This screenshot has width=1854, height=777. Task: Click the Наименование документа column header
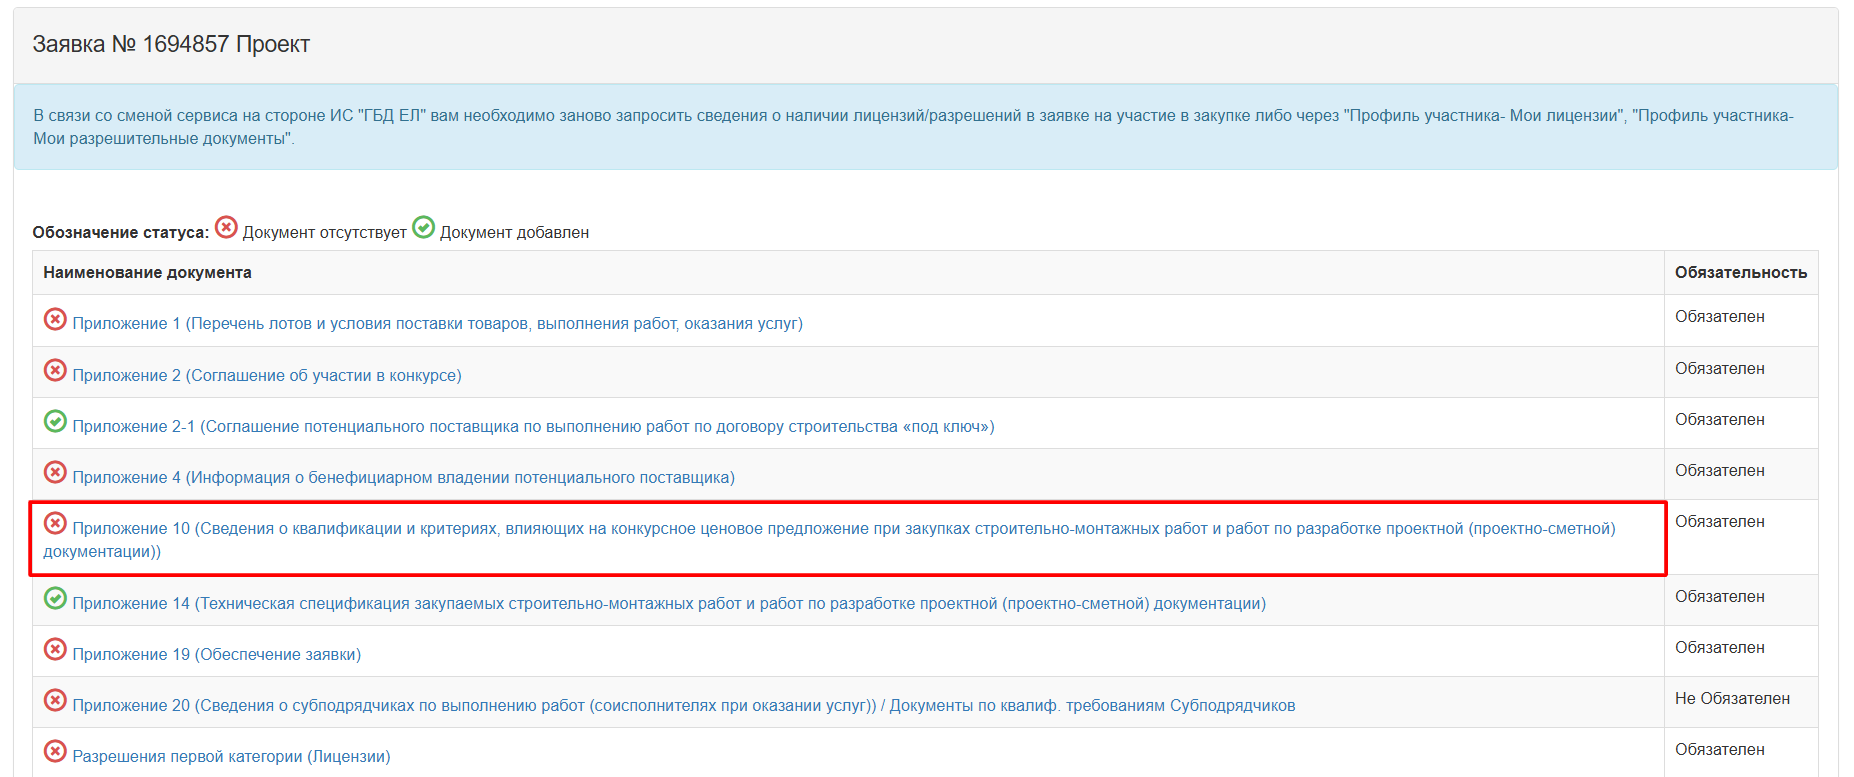click(x=147, y=273)
